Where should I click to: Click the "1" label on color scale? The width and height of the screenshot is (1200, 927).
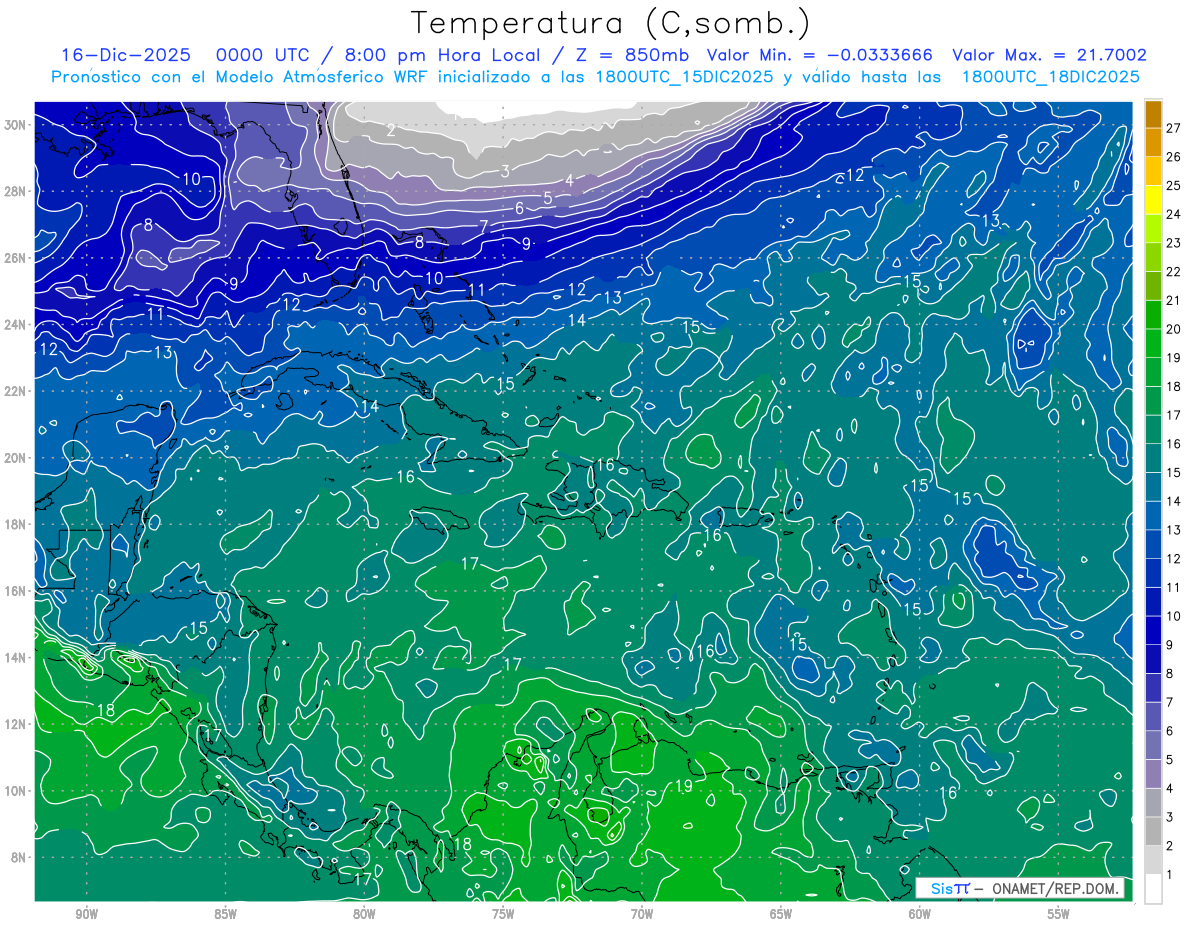(1170, 874)
